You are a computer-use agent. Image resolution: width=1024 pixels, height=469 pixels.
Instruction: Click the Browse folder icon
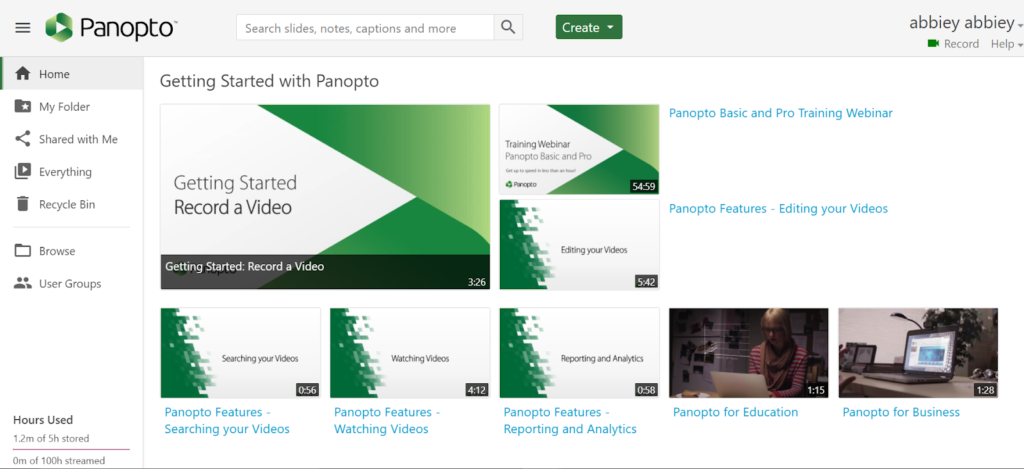(x=23, y=251)
